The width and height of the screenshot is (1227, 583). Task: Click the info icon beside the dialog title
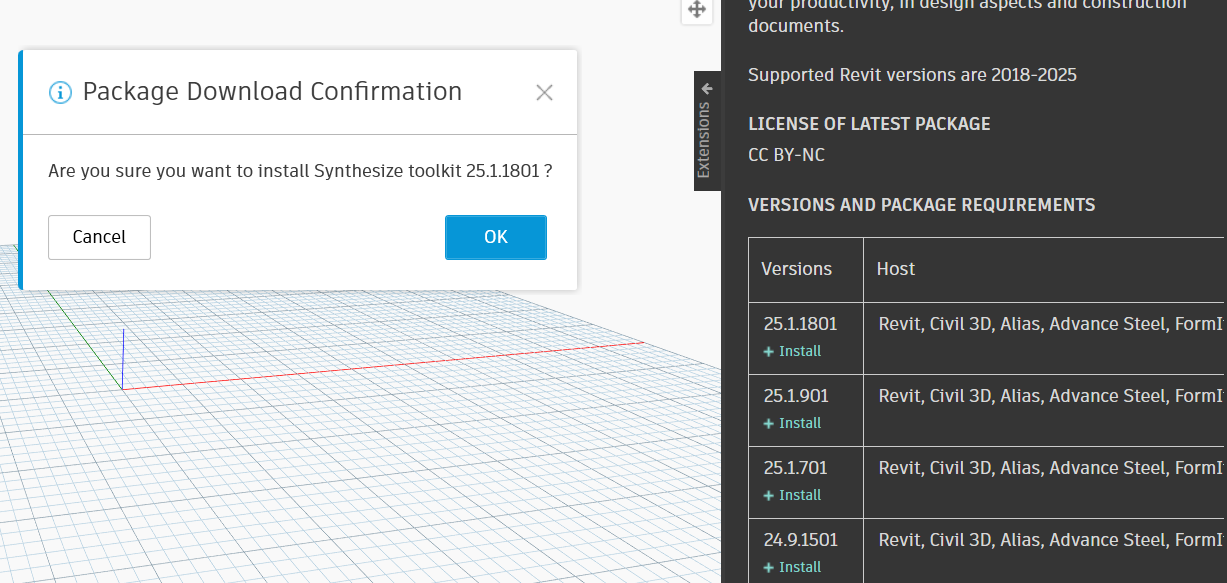click(x=60, y=93)
